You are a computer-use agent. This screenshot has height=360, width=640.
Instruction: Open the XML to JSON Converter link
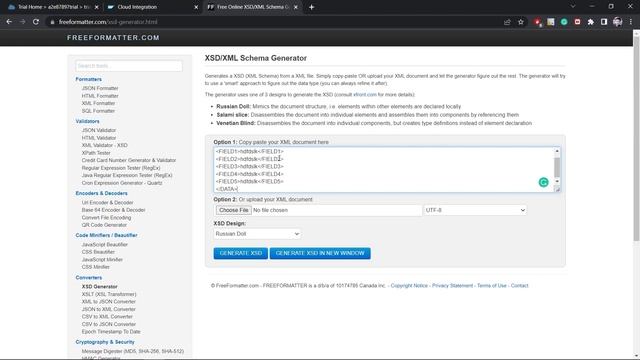pyautogui.click(x=109, y=302)
